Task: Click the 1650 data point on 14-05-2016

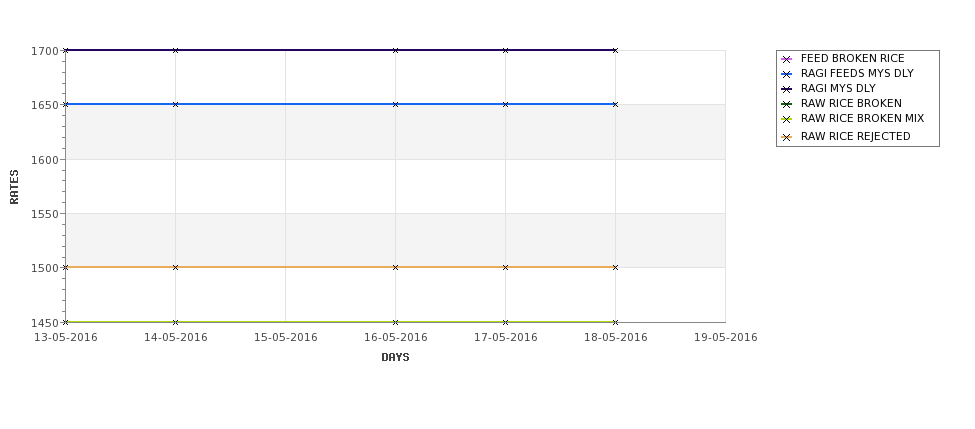Action: coord(175,104)
